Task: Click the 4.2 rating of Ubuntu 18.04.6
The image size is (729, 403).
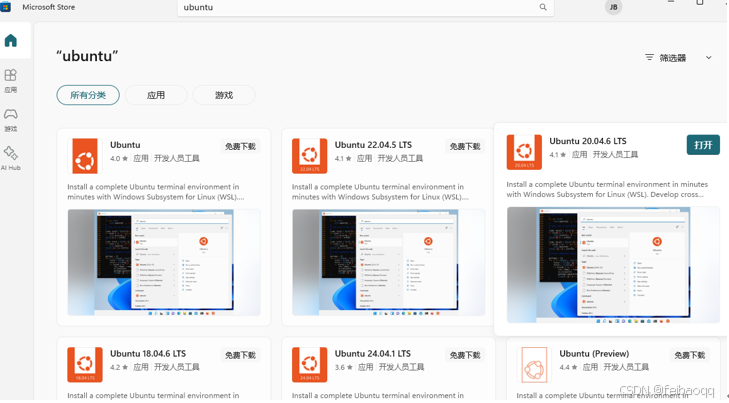Action: [119, 367]
